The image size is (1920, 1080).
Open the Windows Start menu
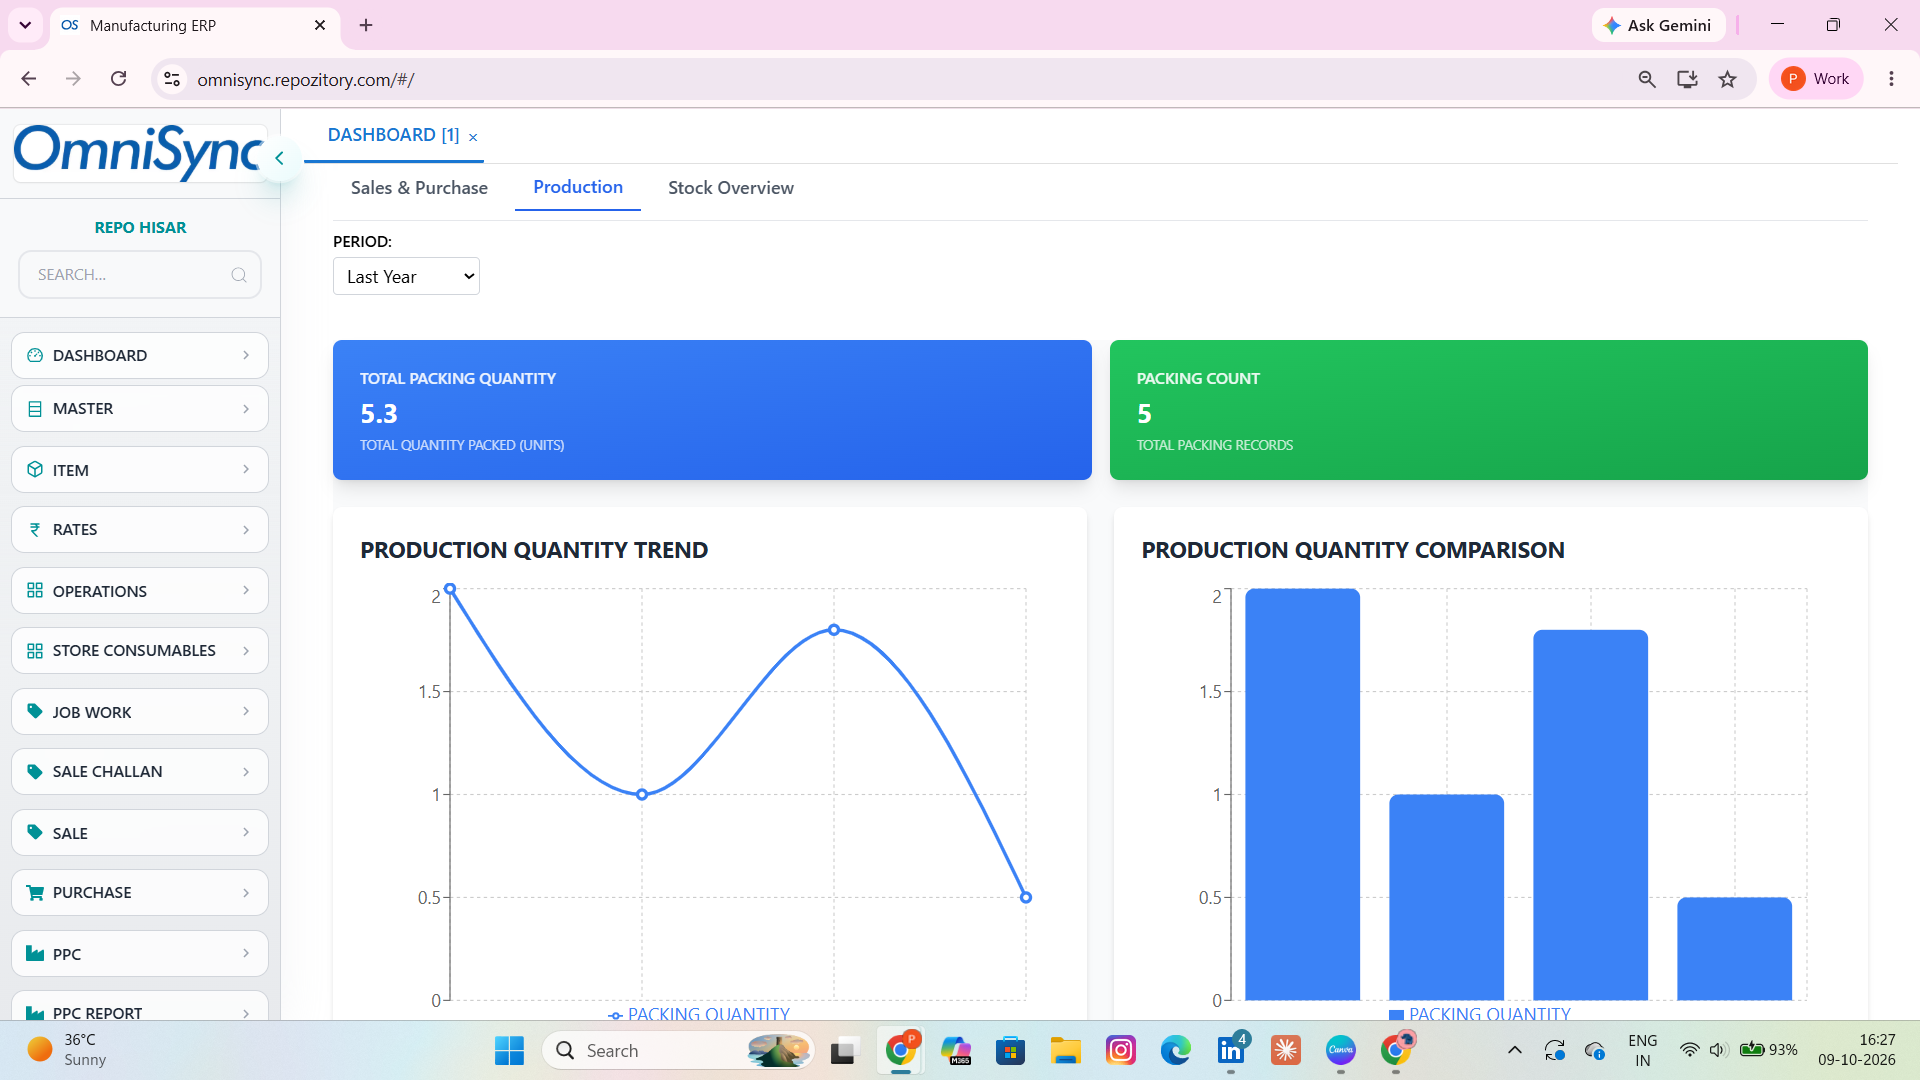(x=509, y=1051)
